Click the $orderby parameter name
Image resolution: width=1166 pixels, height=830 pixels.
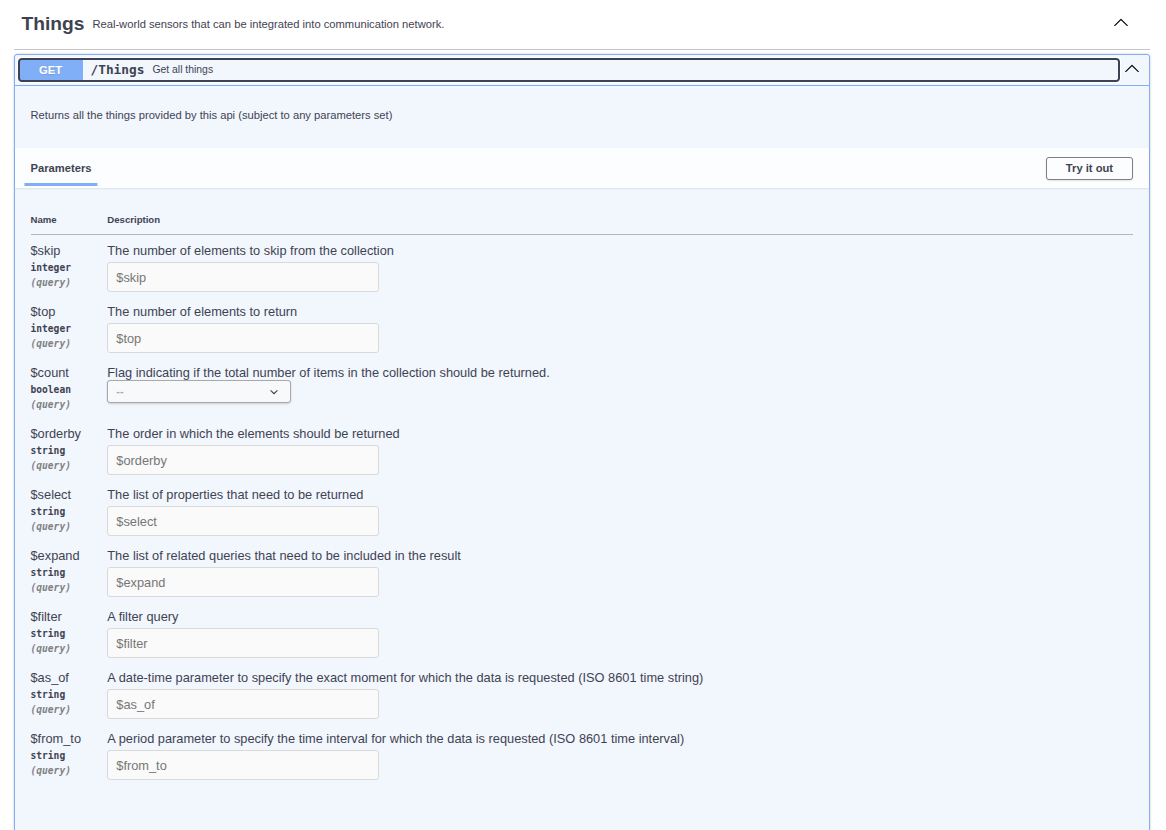pos(56,434)
